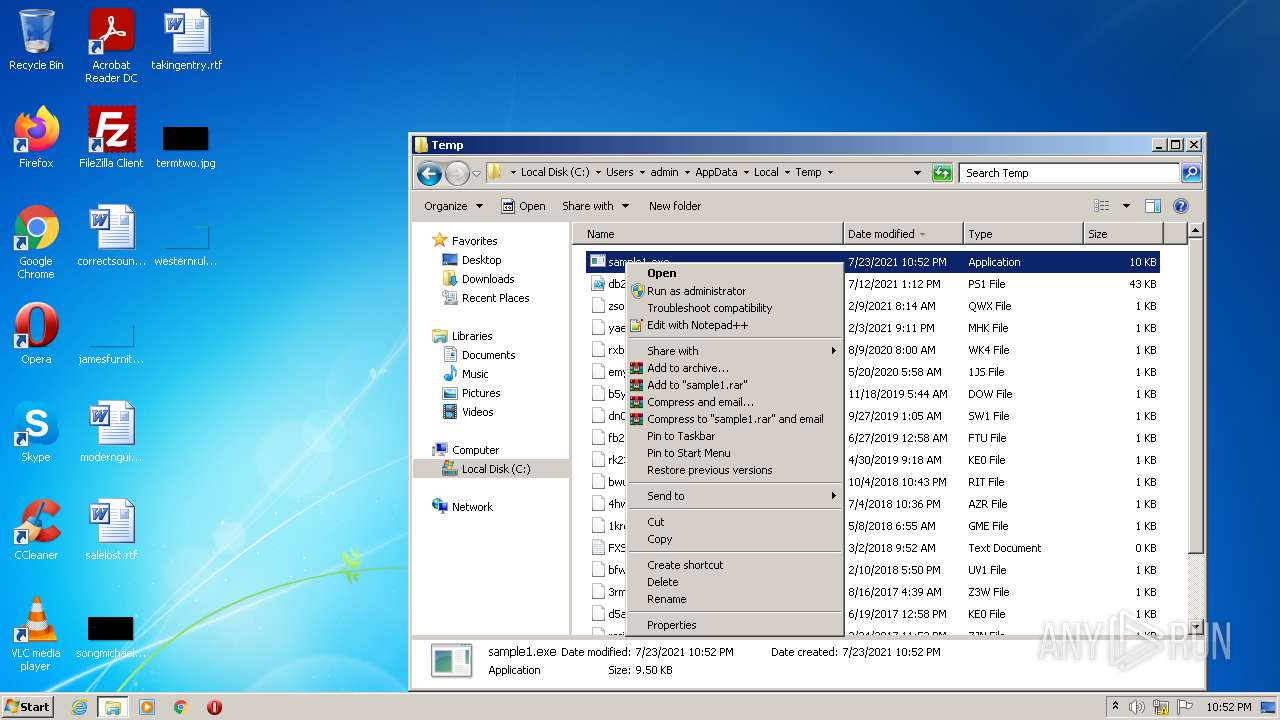
Task: Open address bar history dropdown
Action: [x=917, y=173]
